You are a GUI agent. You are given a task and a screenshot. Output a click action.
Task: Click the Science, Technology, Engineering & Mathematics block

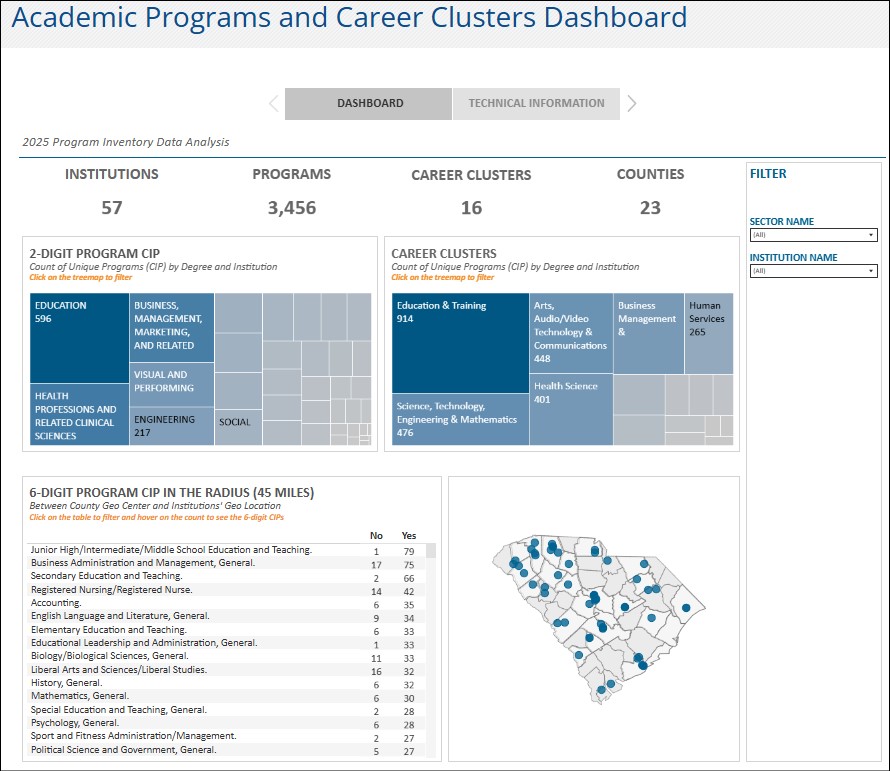[x=460, y=420]
